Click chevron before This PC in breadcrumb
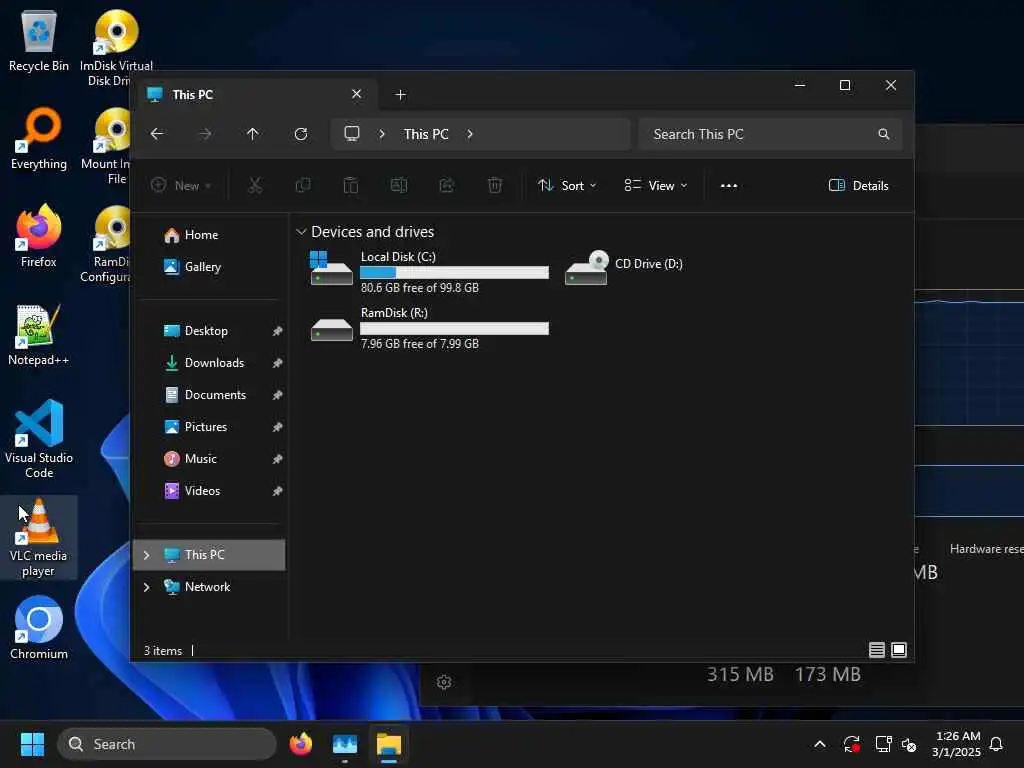 [x=382, y=134]
